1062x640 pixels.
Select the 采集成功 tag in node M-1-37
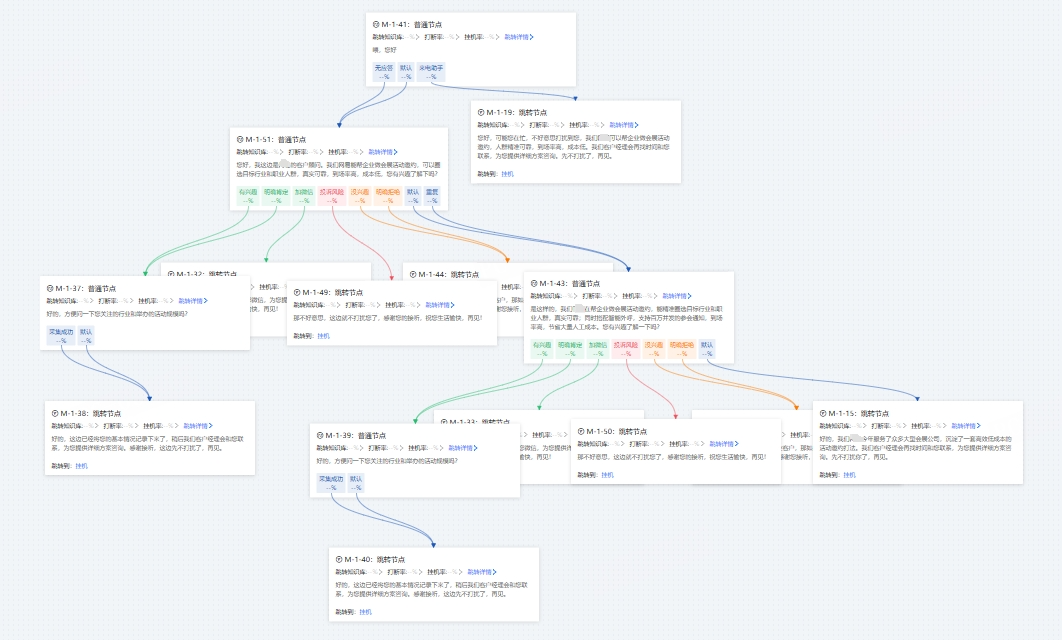(61, 336)
